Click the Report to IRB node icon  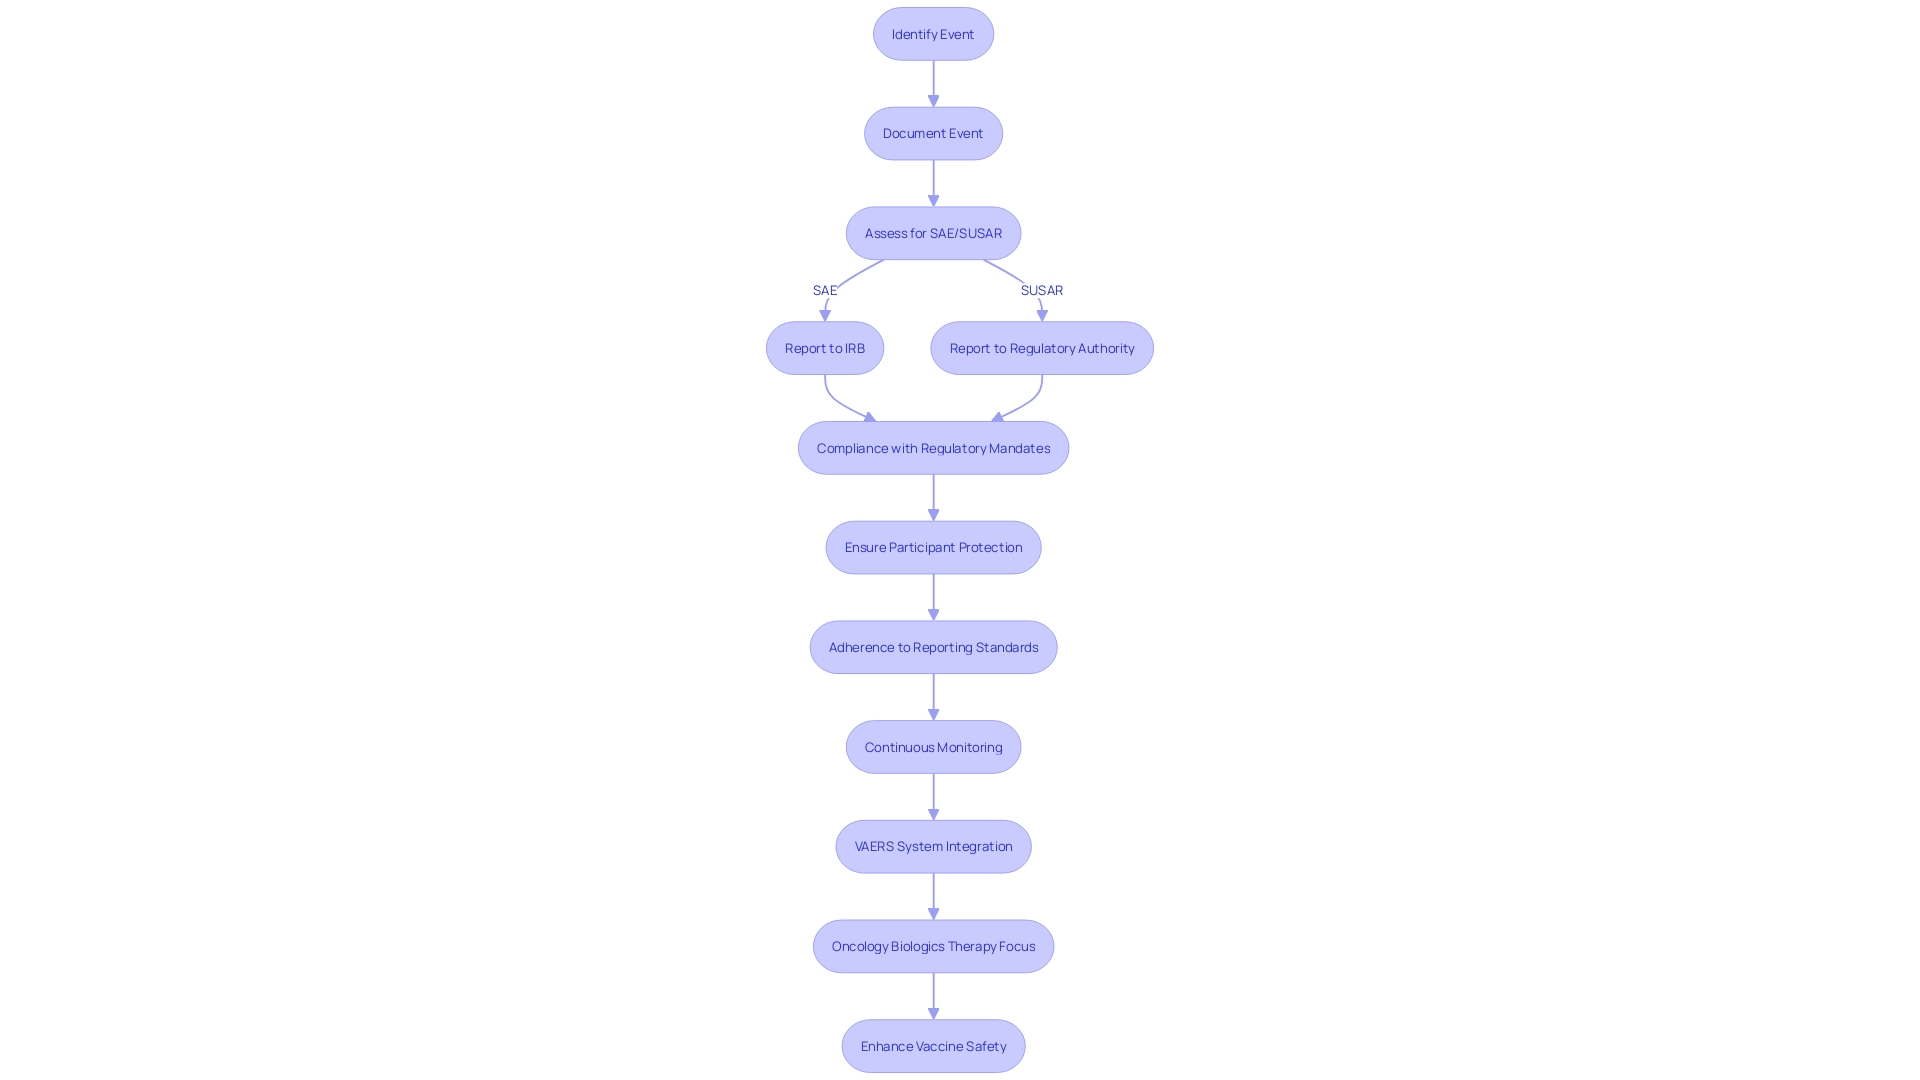point(824,347)
